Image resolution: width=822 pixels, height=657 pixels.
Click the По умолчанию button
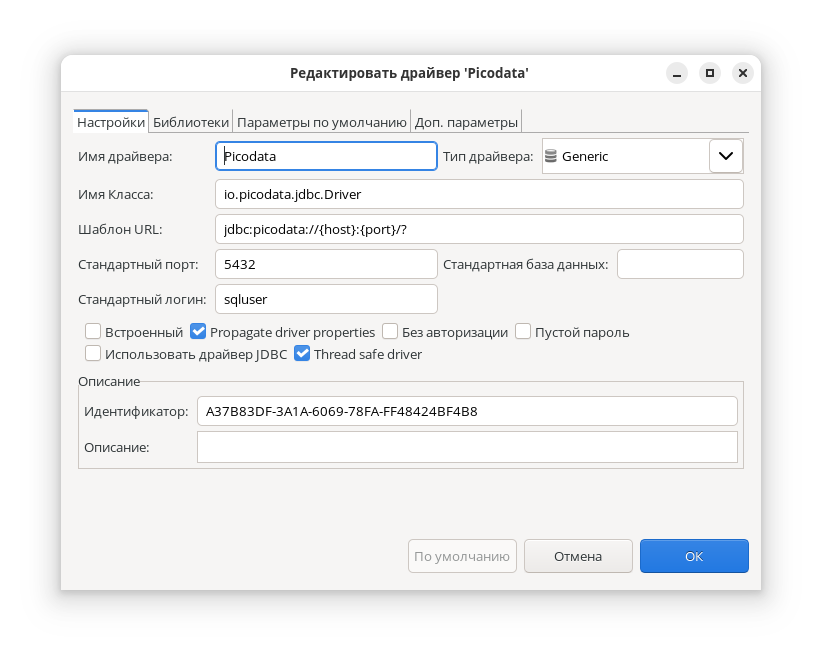pos(462,556)
